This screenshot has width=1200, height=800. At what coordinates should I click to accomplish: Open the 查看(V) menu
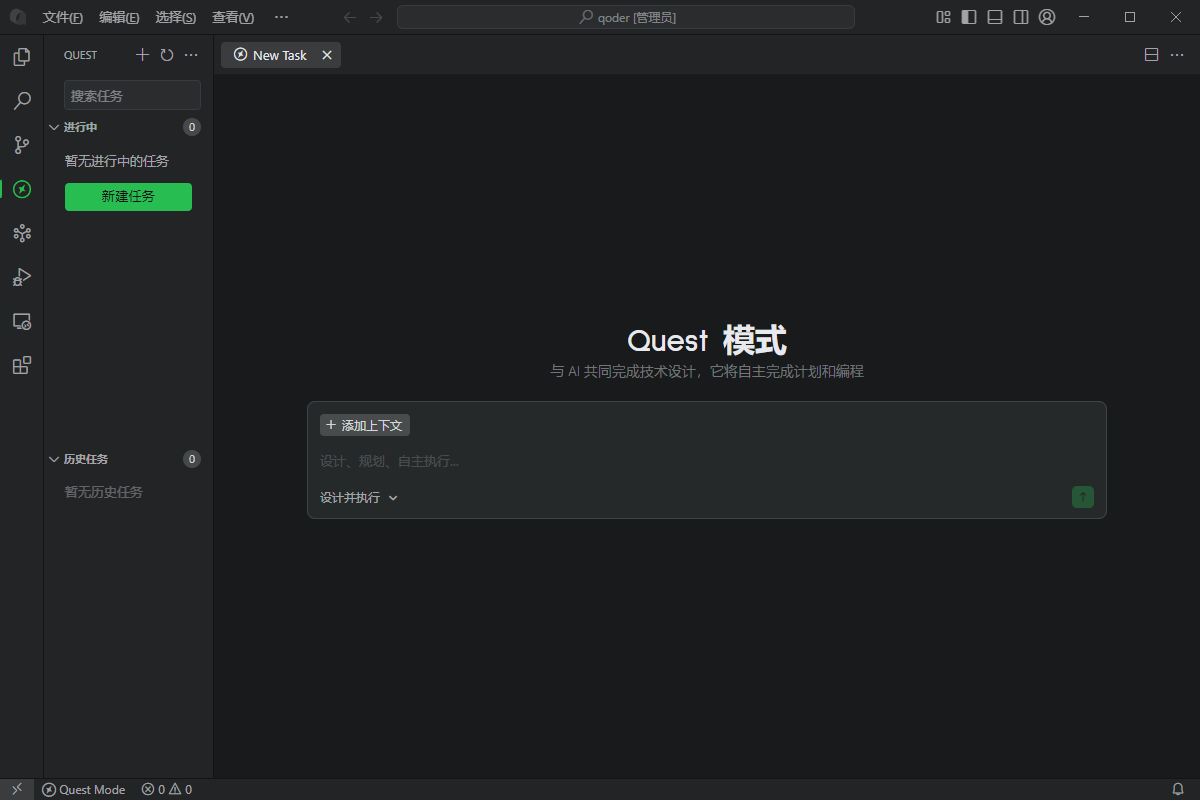tap(233, 17)
